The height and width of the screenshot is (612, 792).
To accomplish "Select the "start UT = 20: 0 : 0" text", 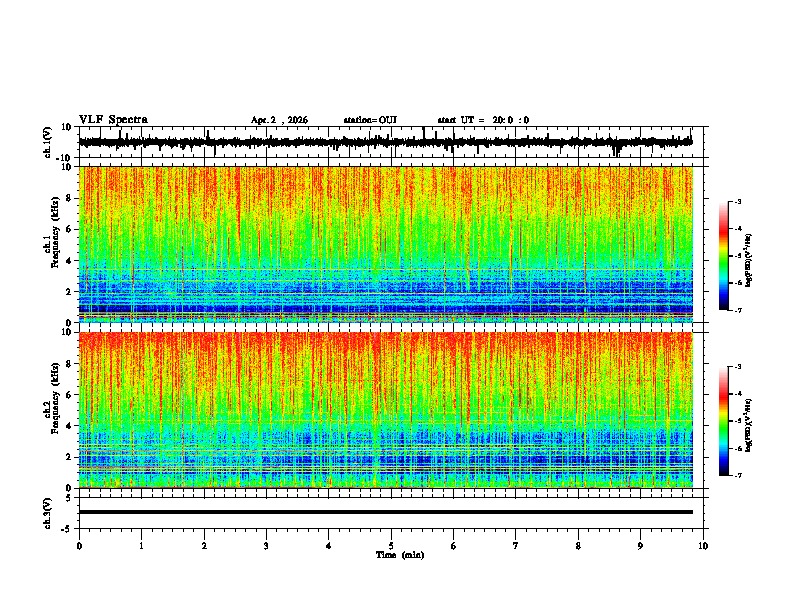I will 483,120.
